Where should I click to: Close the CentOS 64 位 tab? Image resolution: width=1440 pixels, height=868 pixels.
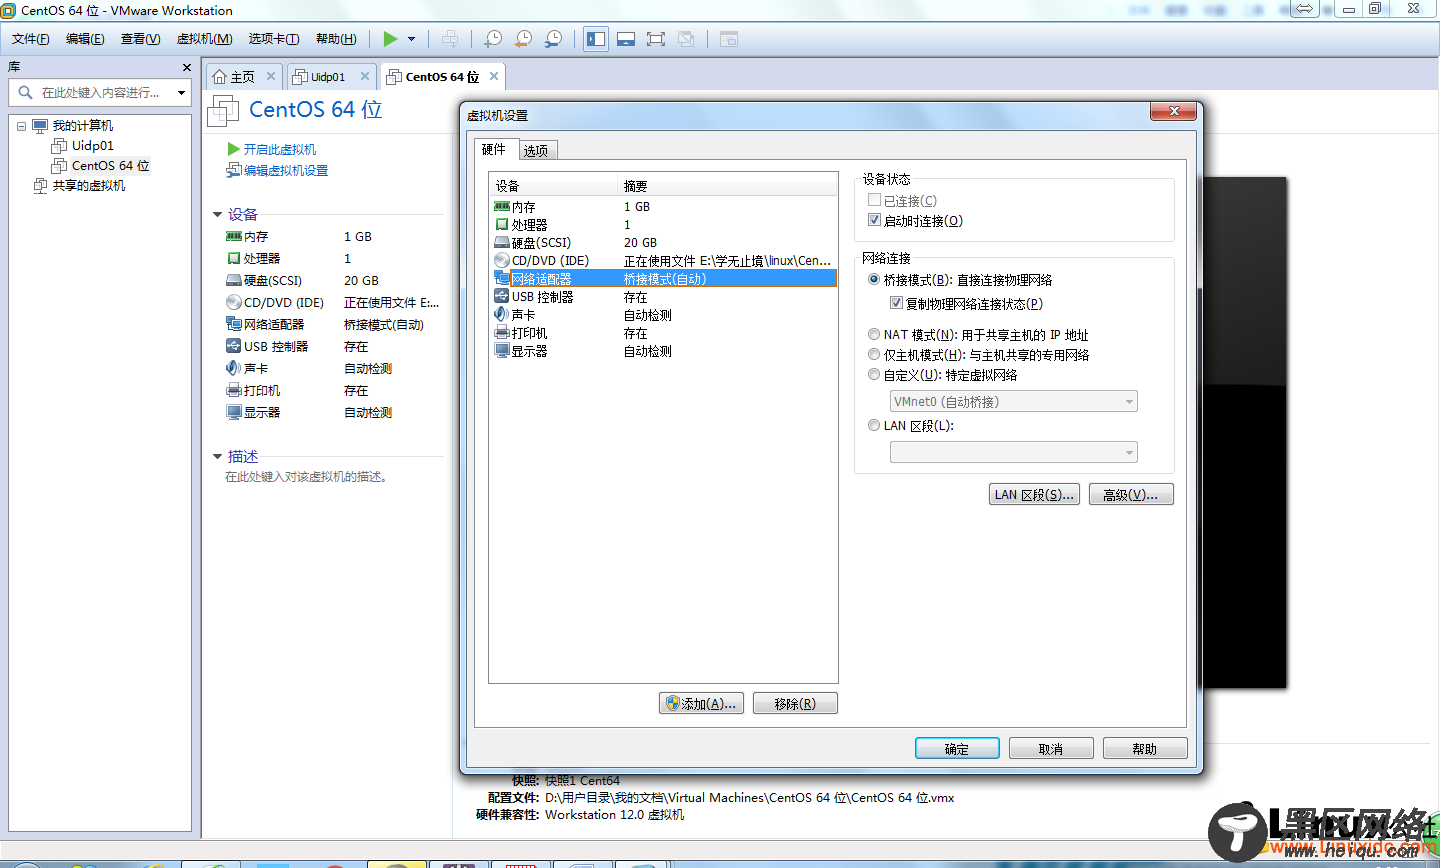pos(494,76)
